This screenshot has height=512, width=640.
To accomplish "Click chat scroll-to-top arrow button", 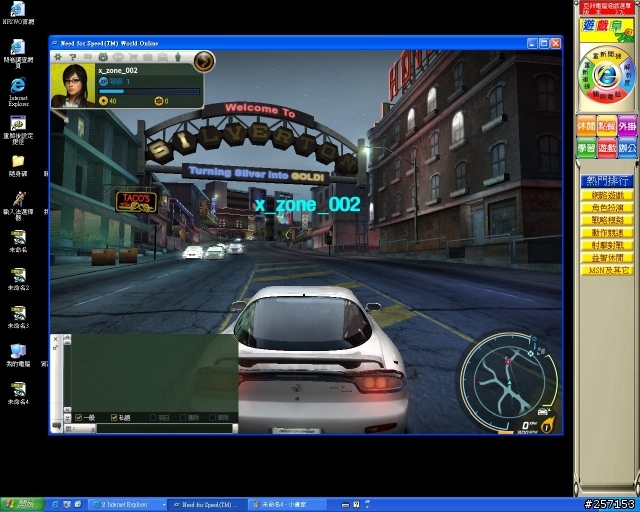I will coord(67,337).
